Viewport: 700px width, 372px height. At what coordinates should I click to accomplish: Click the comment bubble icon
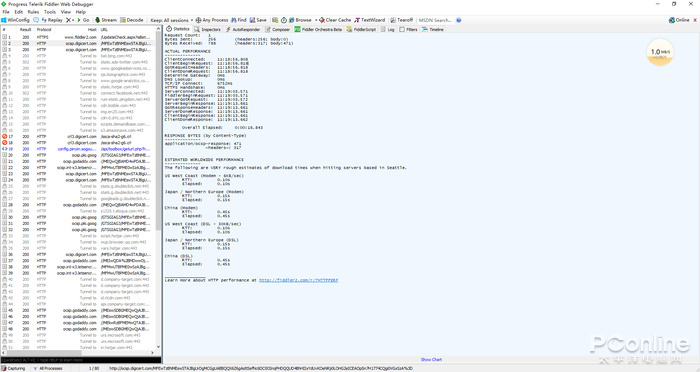point(36,20)
